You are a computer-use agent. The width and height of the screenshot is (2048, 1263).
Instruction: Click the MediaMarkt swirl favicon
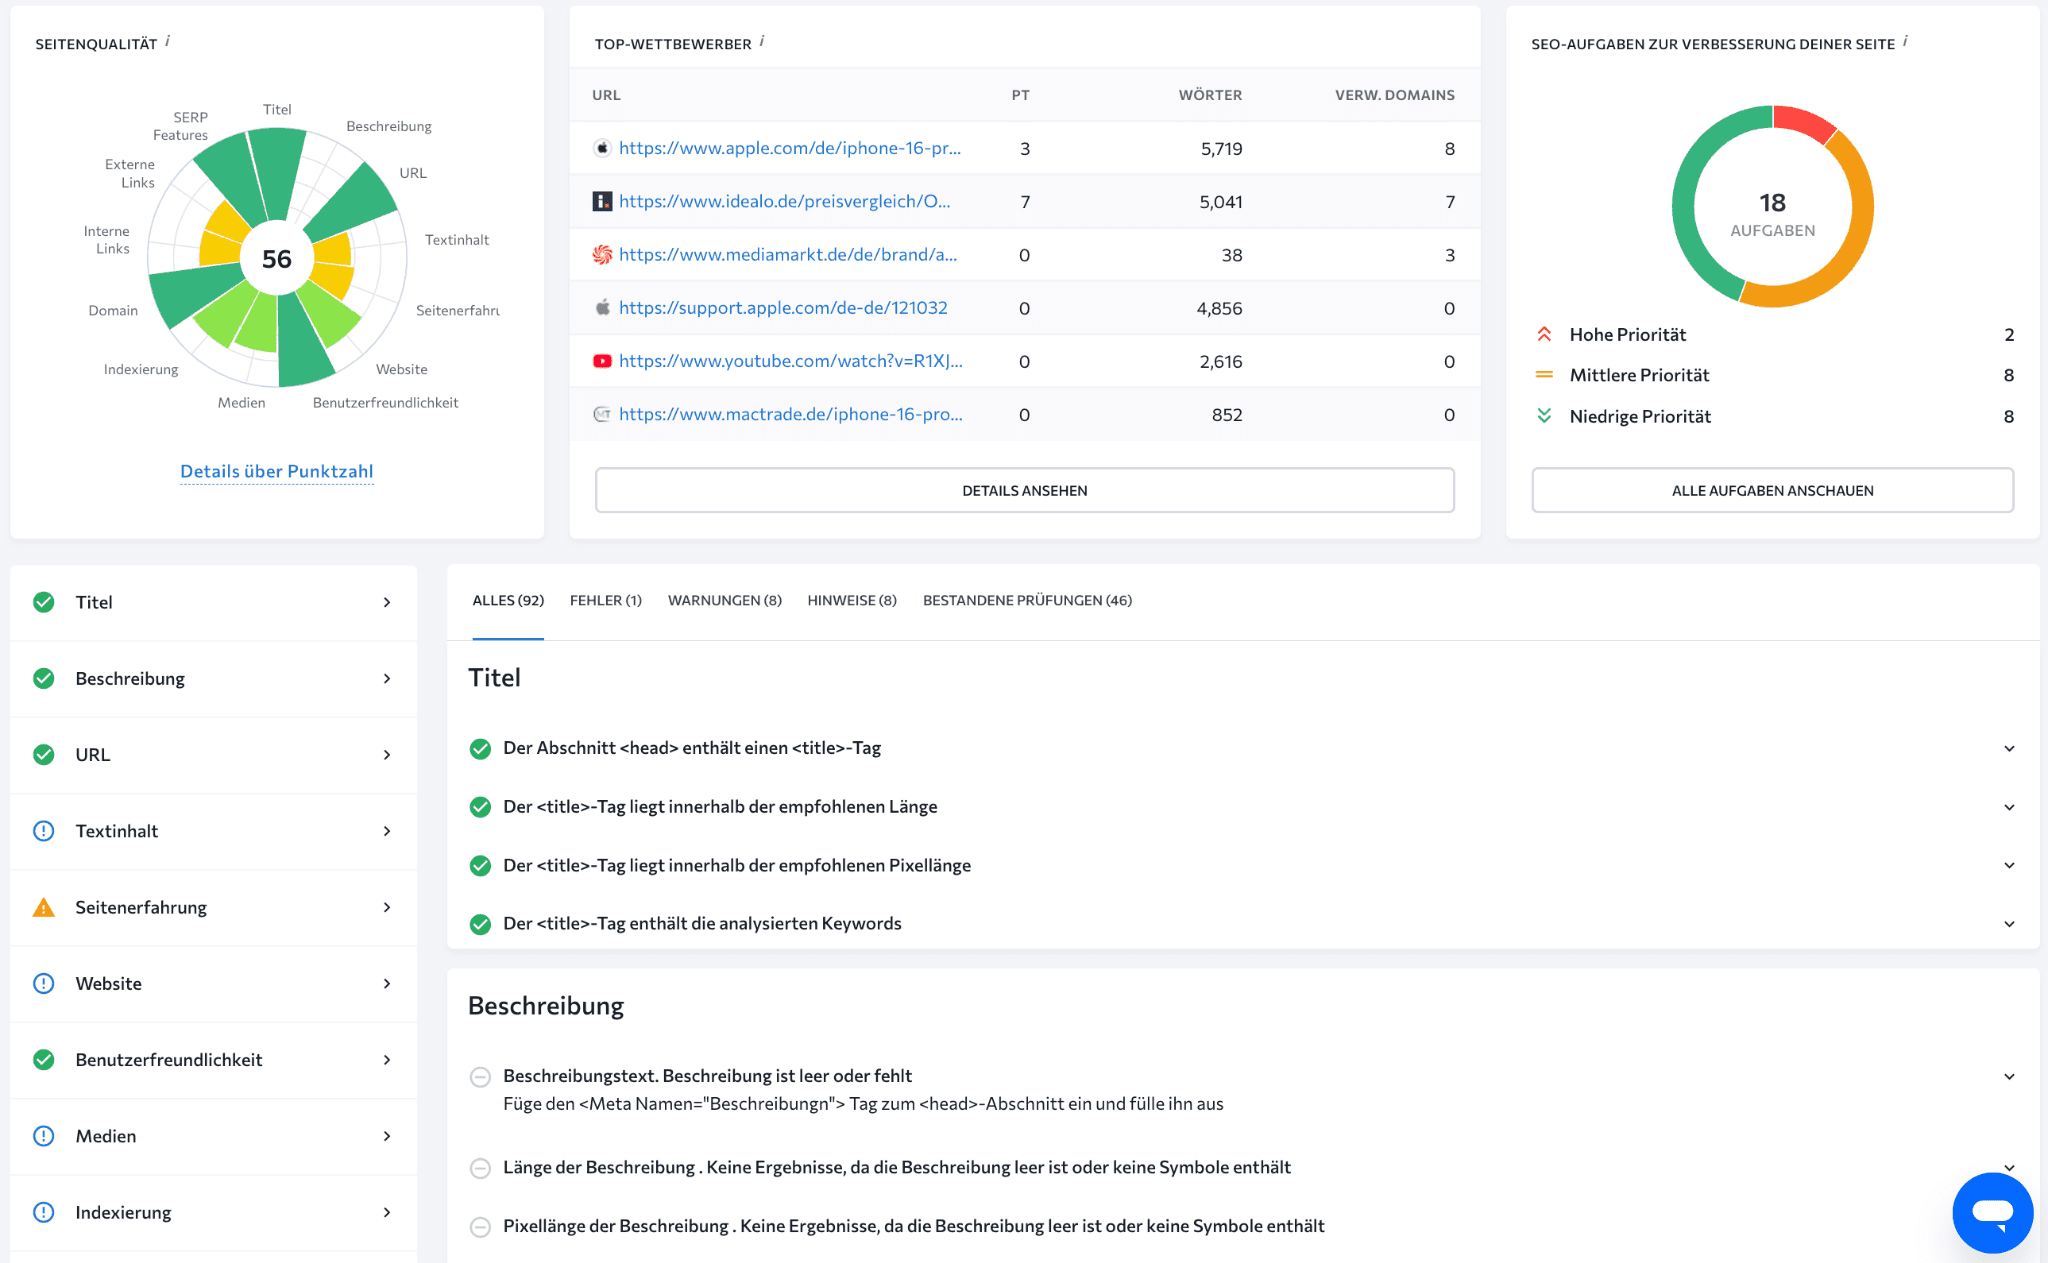point(602,254)
